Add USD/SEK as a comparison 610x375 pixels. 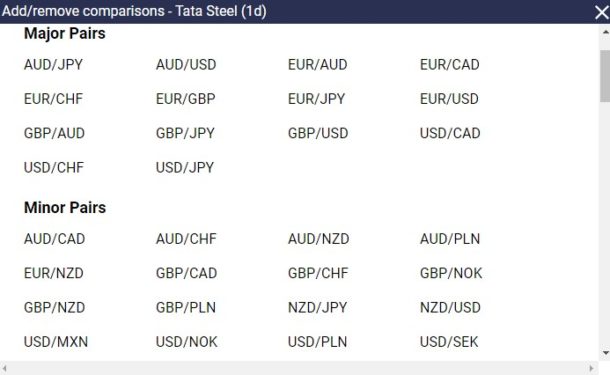pos(449,342)
